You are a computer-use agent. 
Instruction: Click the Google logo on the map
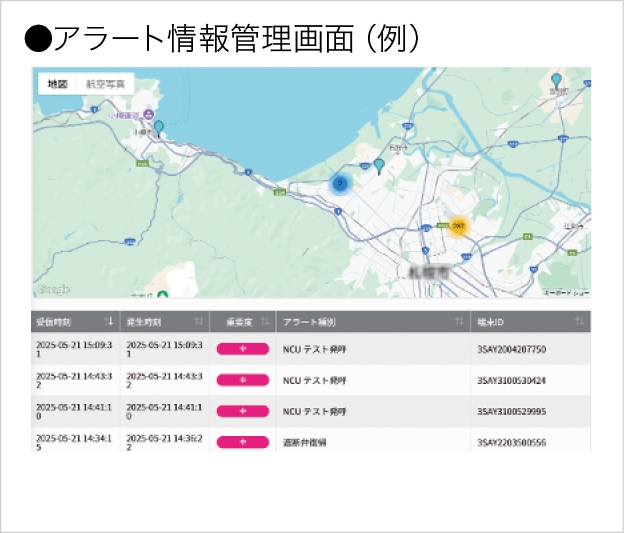point(53,289)
